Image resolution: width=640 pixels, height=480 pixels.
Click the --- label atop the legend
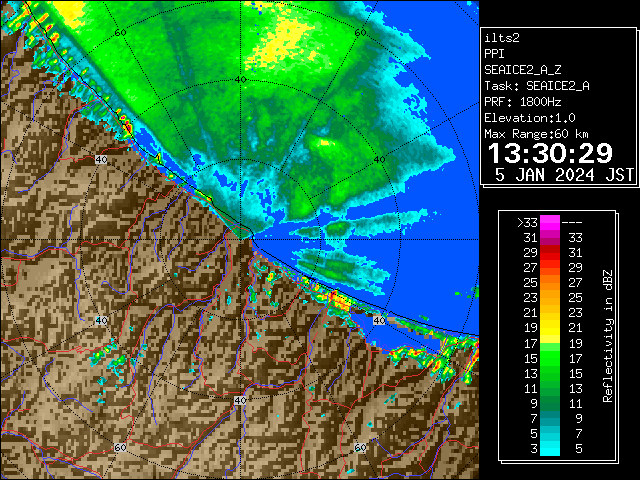click(572, 222)
